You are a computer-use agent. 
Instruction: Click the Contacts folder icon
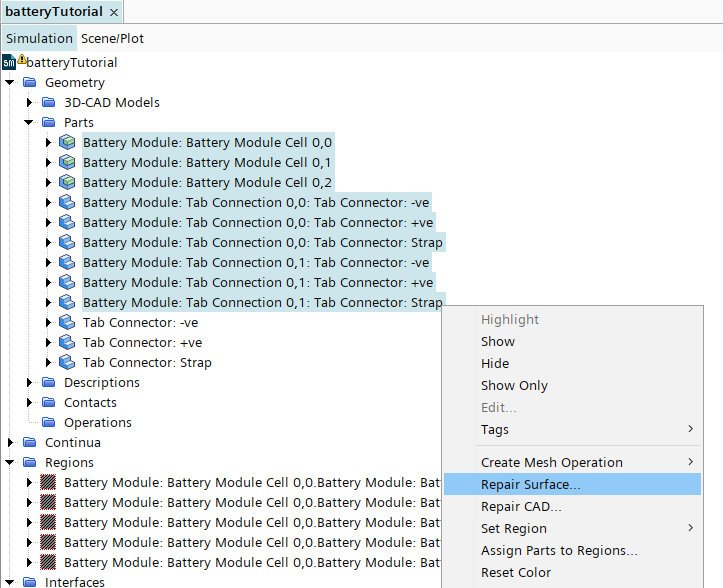pyautogui.click(x=48, y=402)
